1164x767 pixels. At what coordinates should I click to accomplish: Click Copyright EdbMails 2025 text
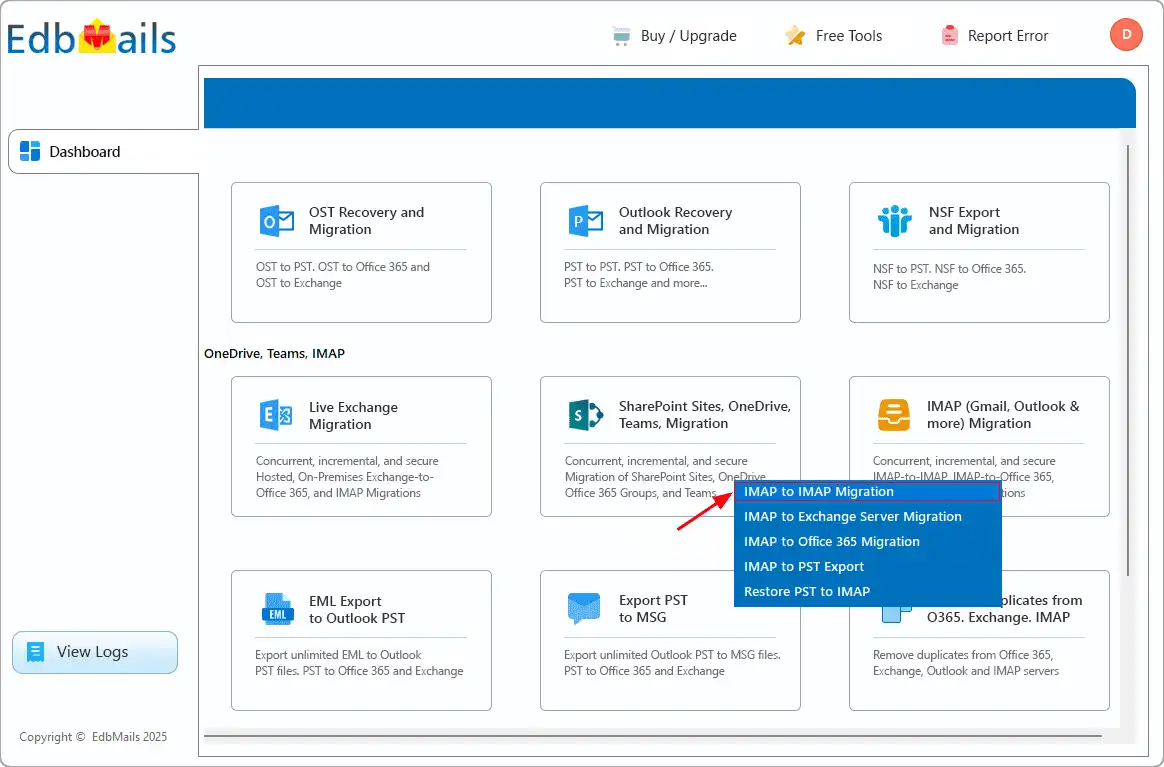(x=93, y=737)
